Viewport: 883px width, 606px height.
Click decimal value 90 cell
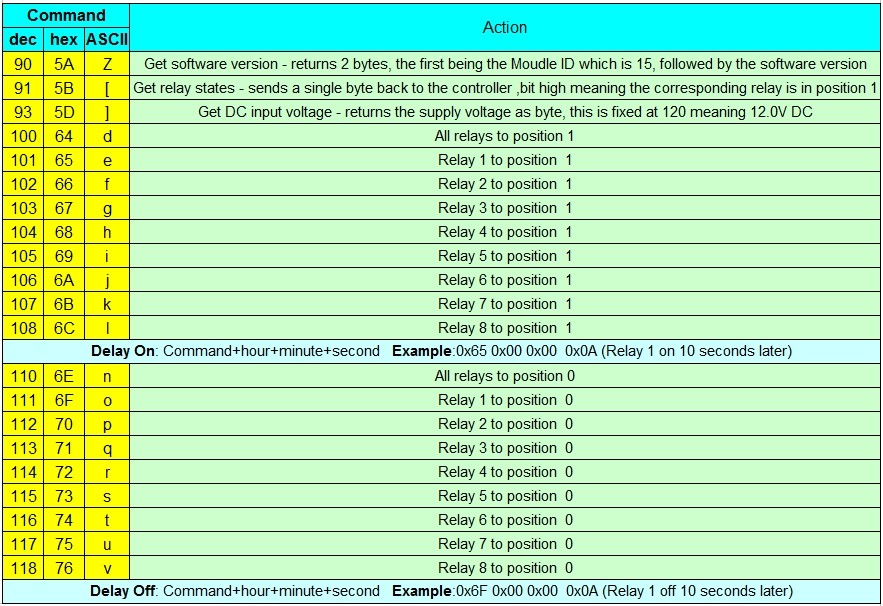pyautogui.click(x=23, y=64)
